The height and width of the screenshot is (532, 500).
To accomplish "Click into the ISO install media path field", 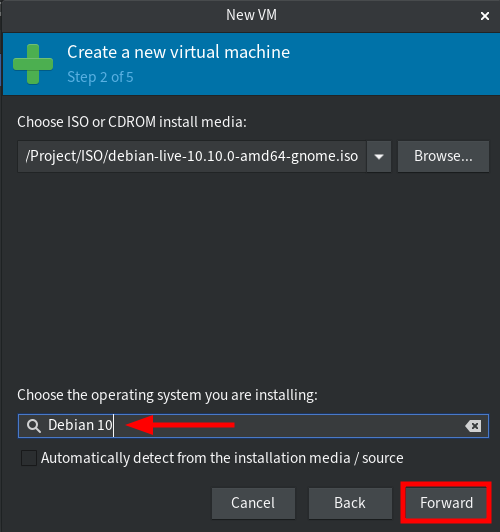I will 192,156.
